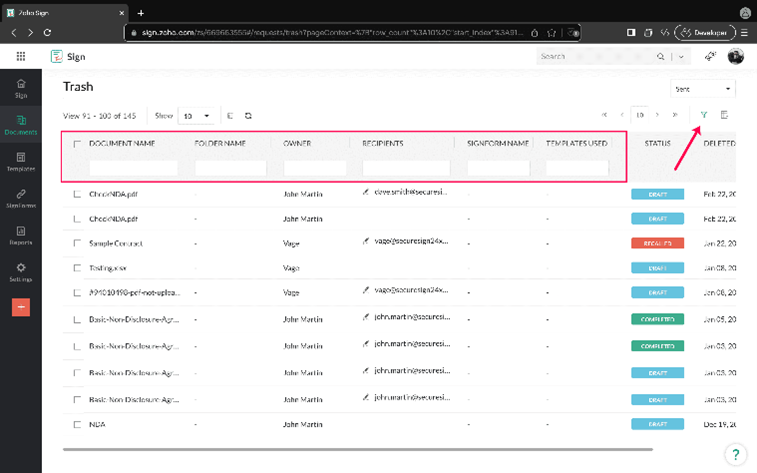Open the Zoho apps grid launcher
The image size is (757, 473).
click(21, 57)
